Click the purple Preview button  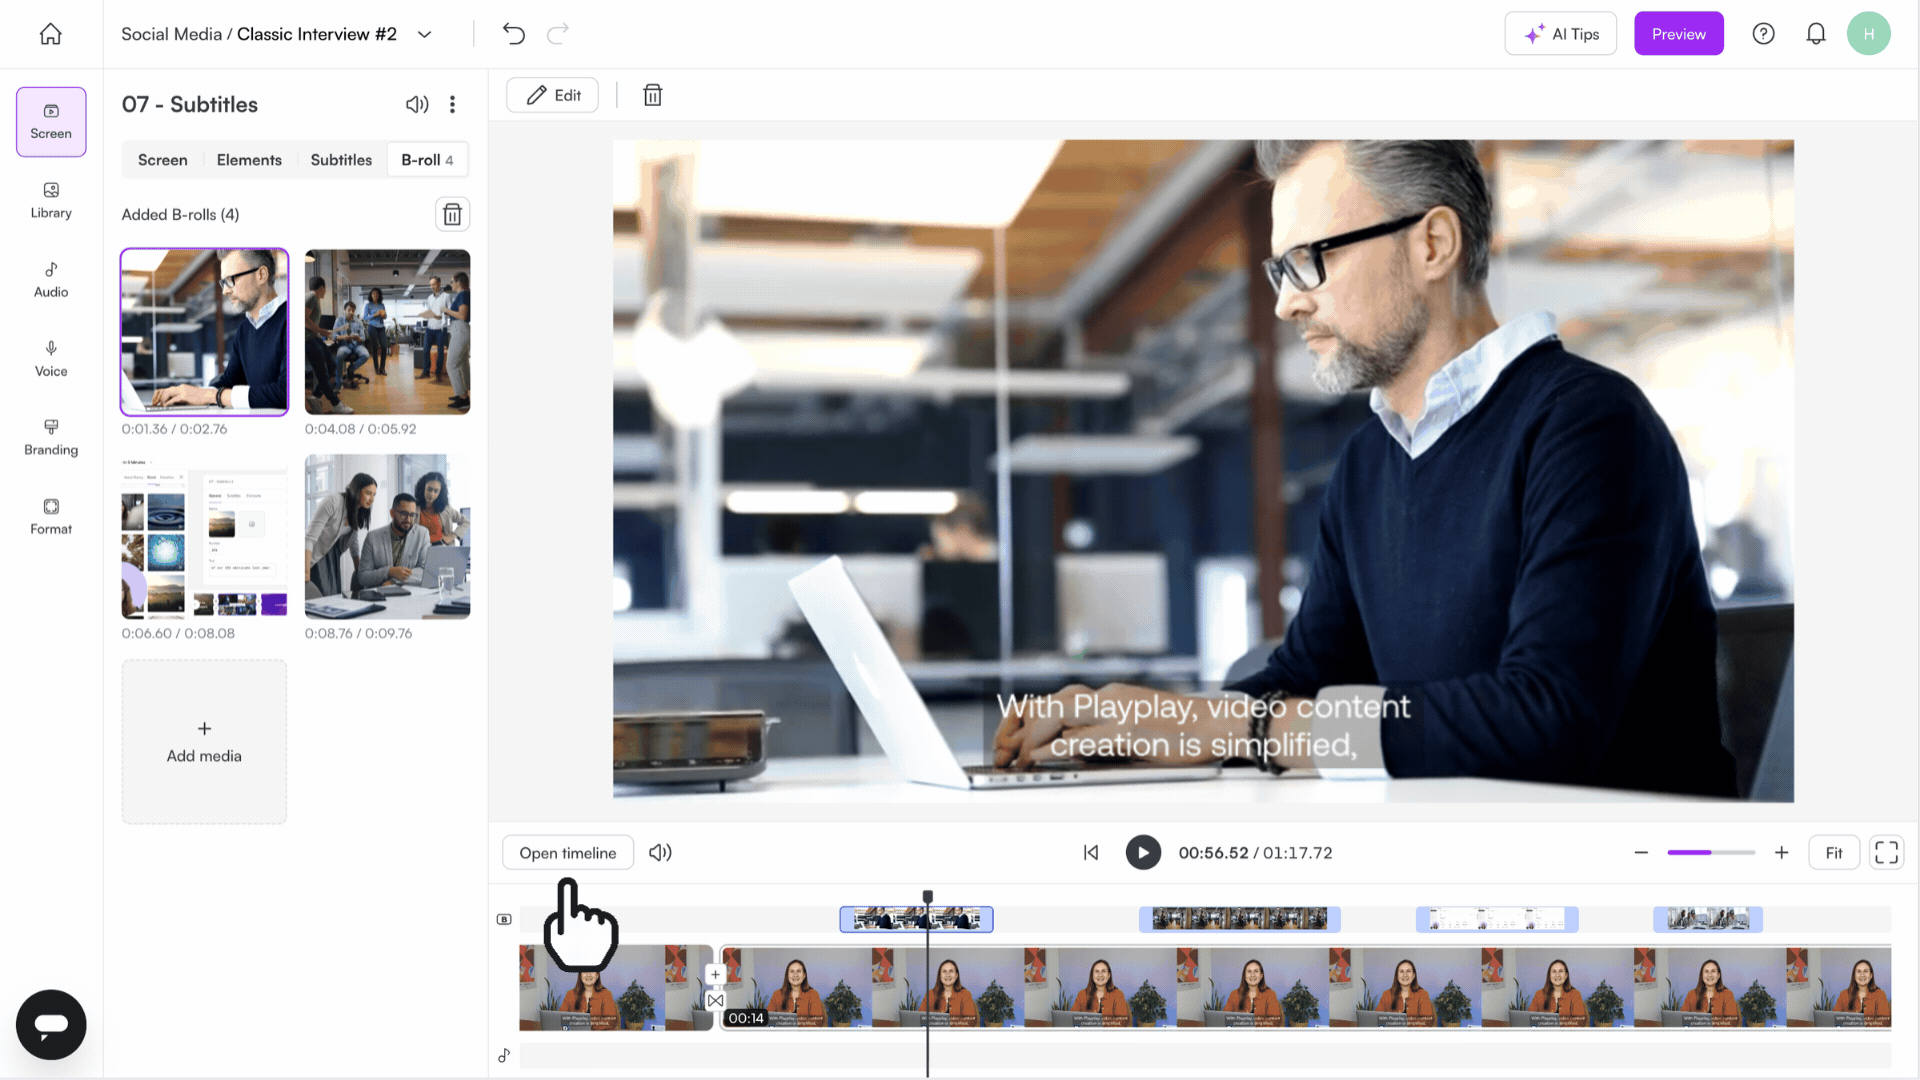pos(1679,34)
